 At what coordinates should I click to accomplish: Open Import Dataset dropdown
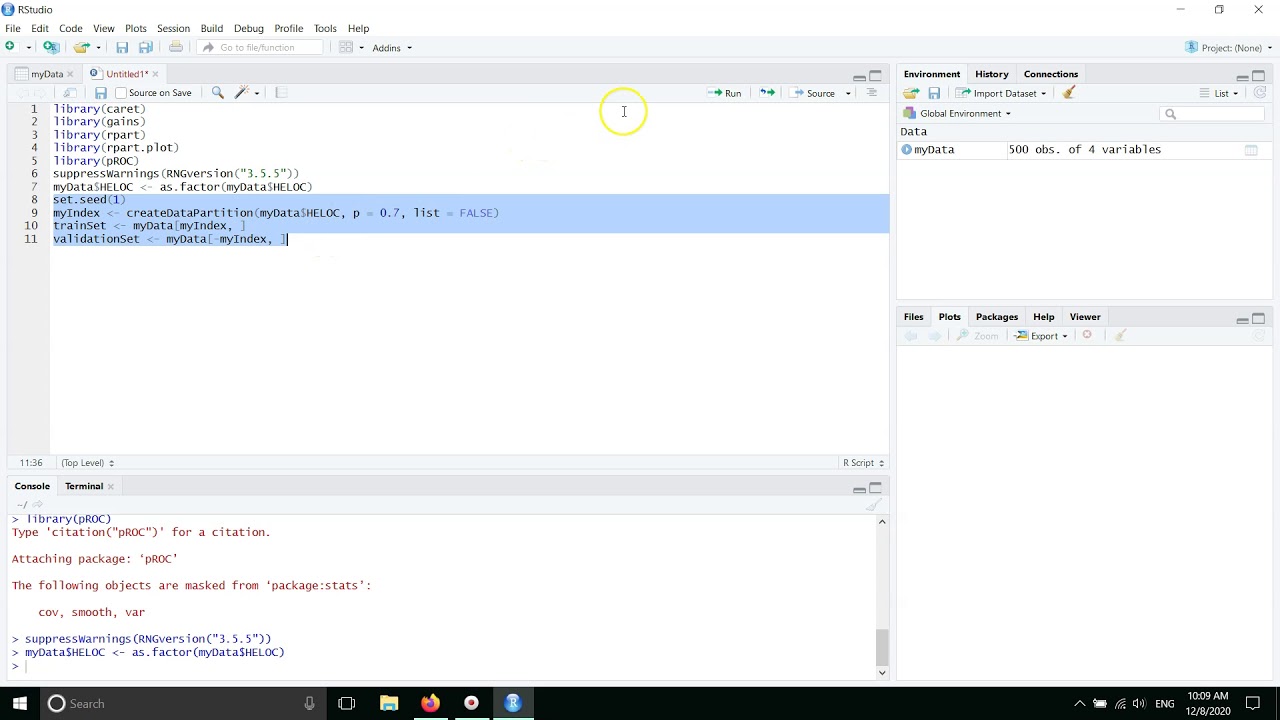pos(1001,93)
